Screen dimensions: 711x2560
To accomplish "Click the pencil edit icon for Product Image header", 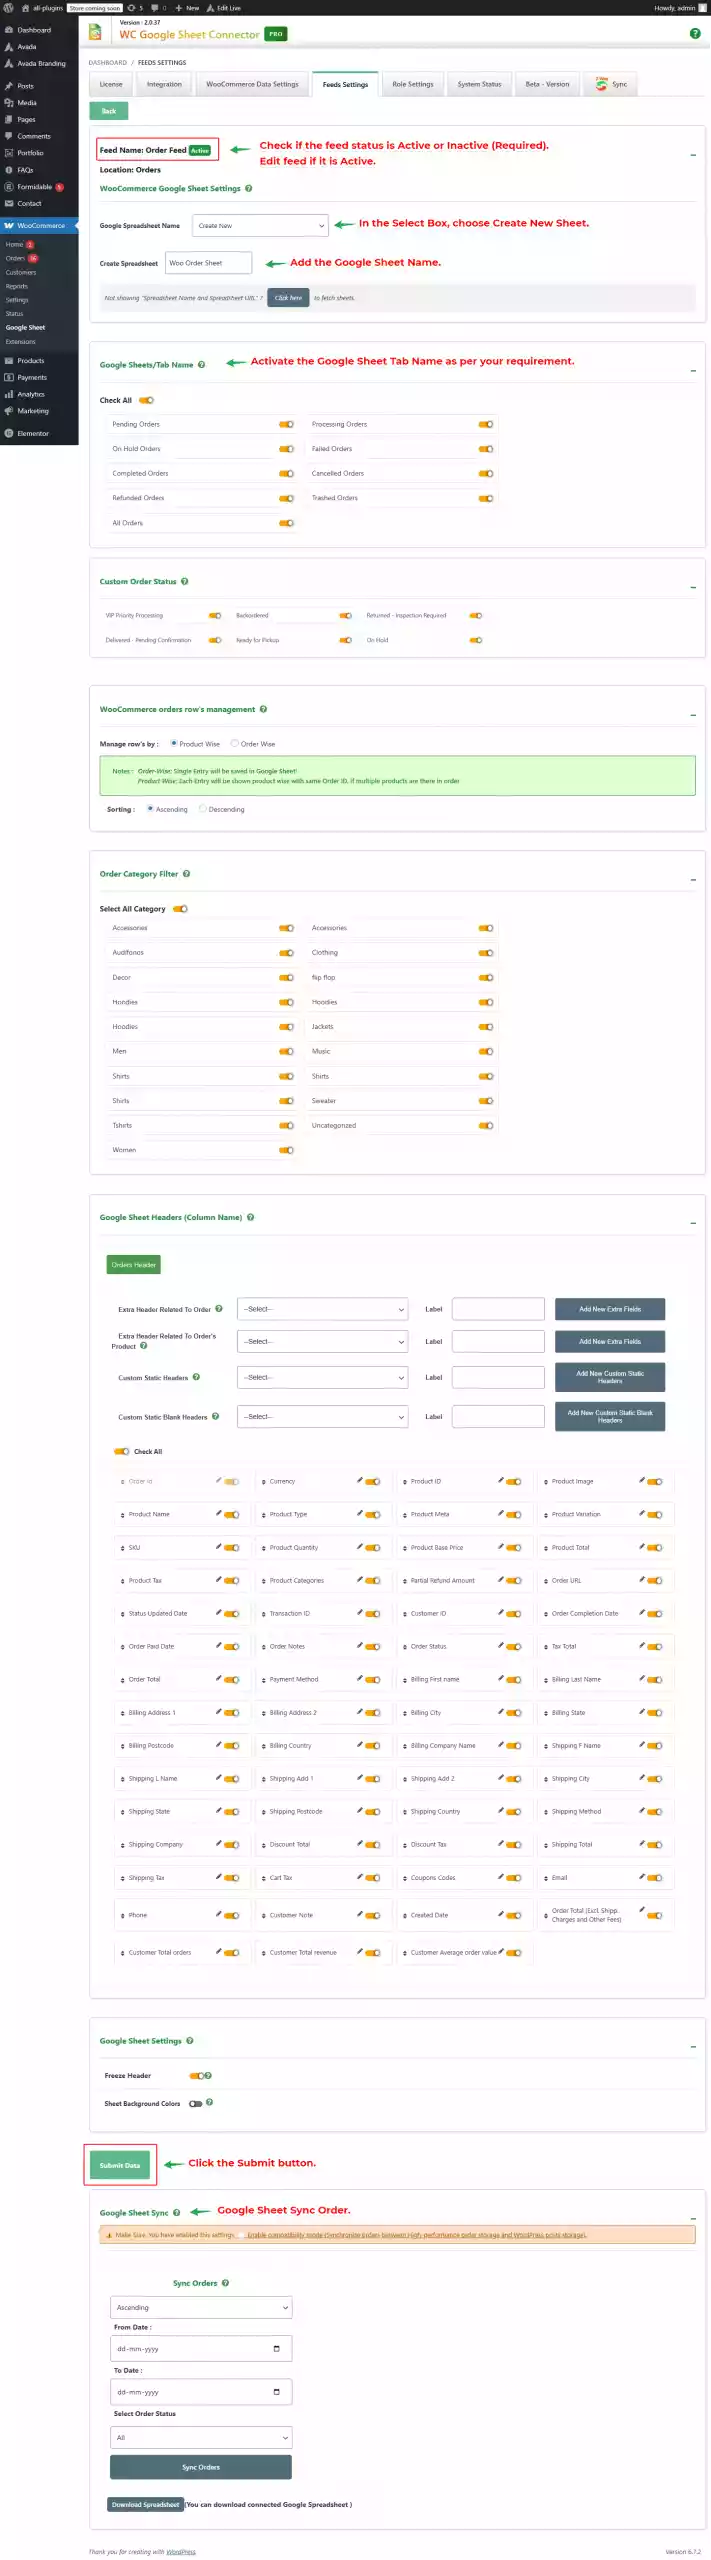I will pyautogui.click(x=642, y=1480).
